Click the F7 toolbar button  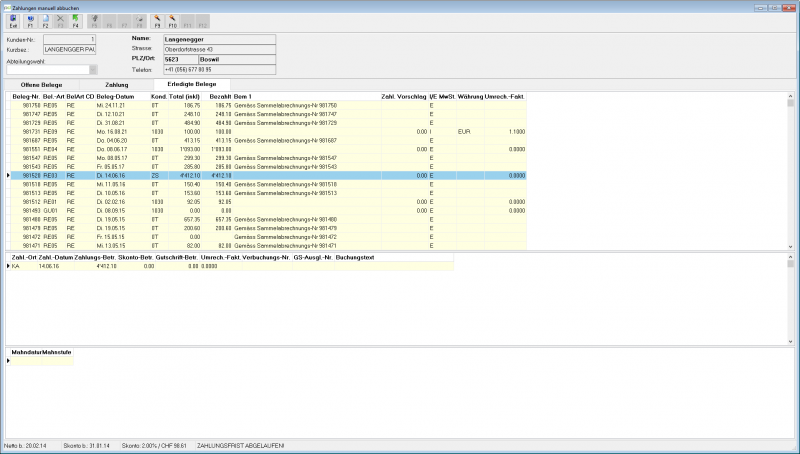[124, 21]
